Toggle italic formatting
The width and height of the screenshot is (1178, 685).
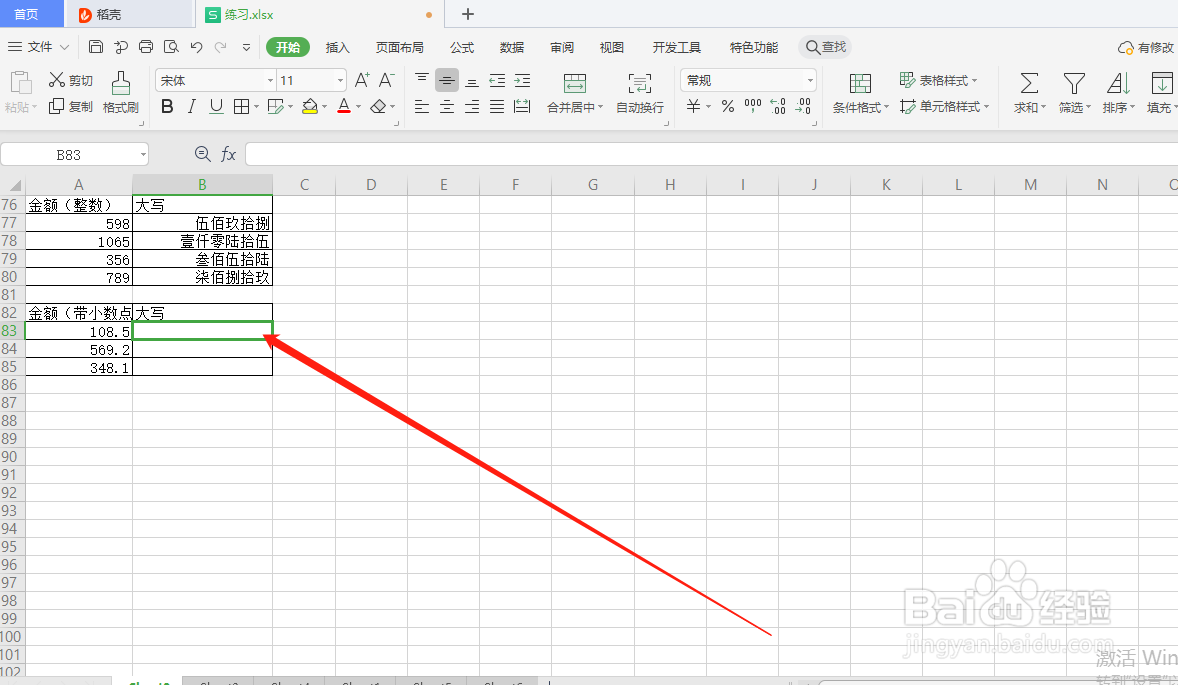[191, 107]
